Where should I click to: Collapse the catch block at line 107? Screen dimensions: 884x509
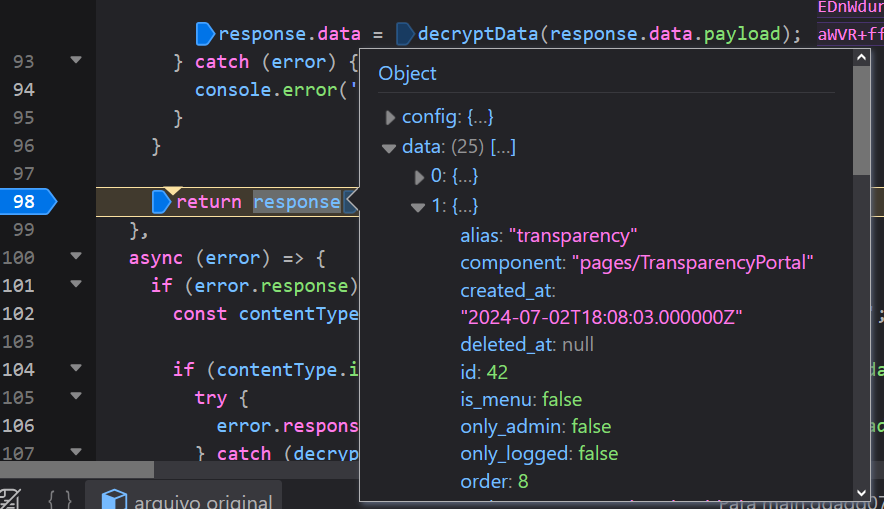(x=76, y=452)
